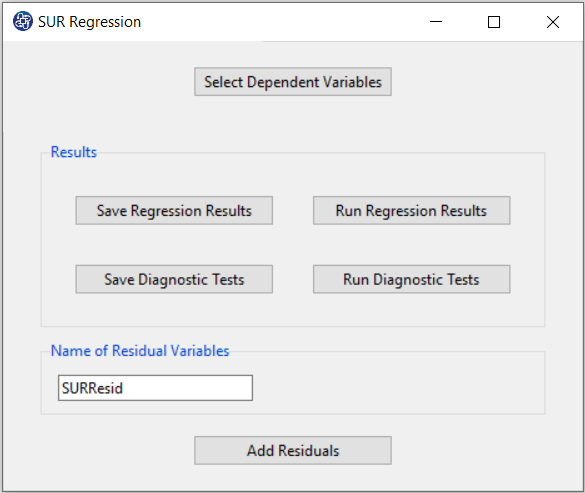Click the Results group label
Viewport: 585px width, 493px height.
tap(74, 152)
